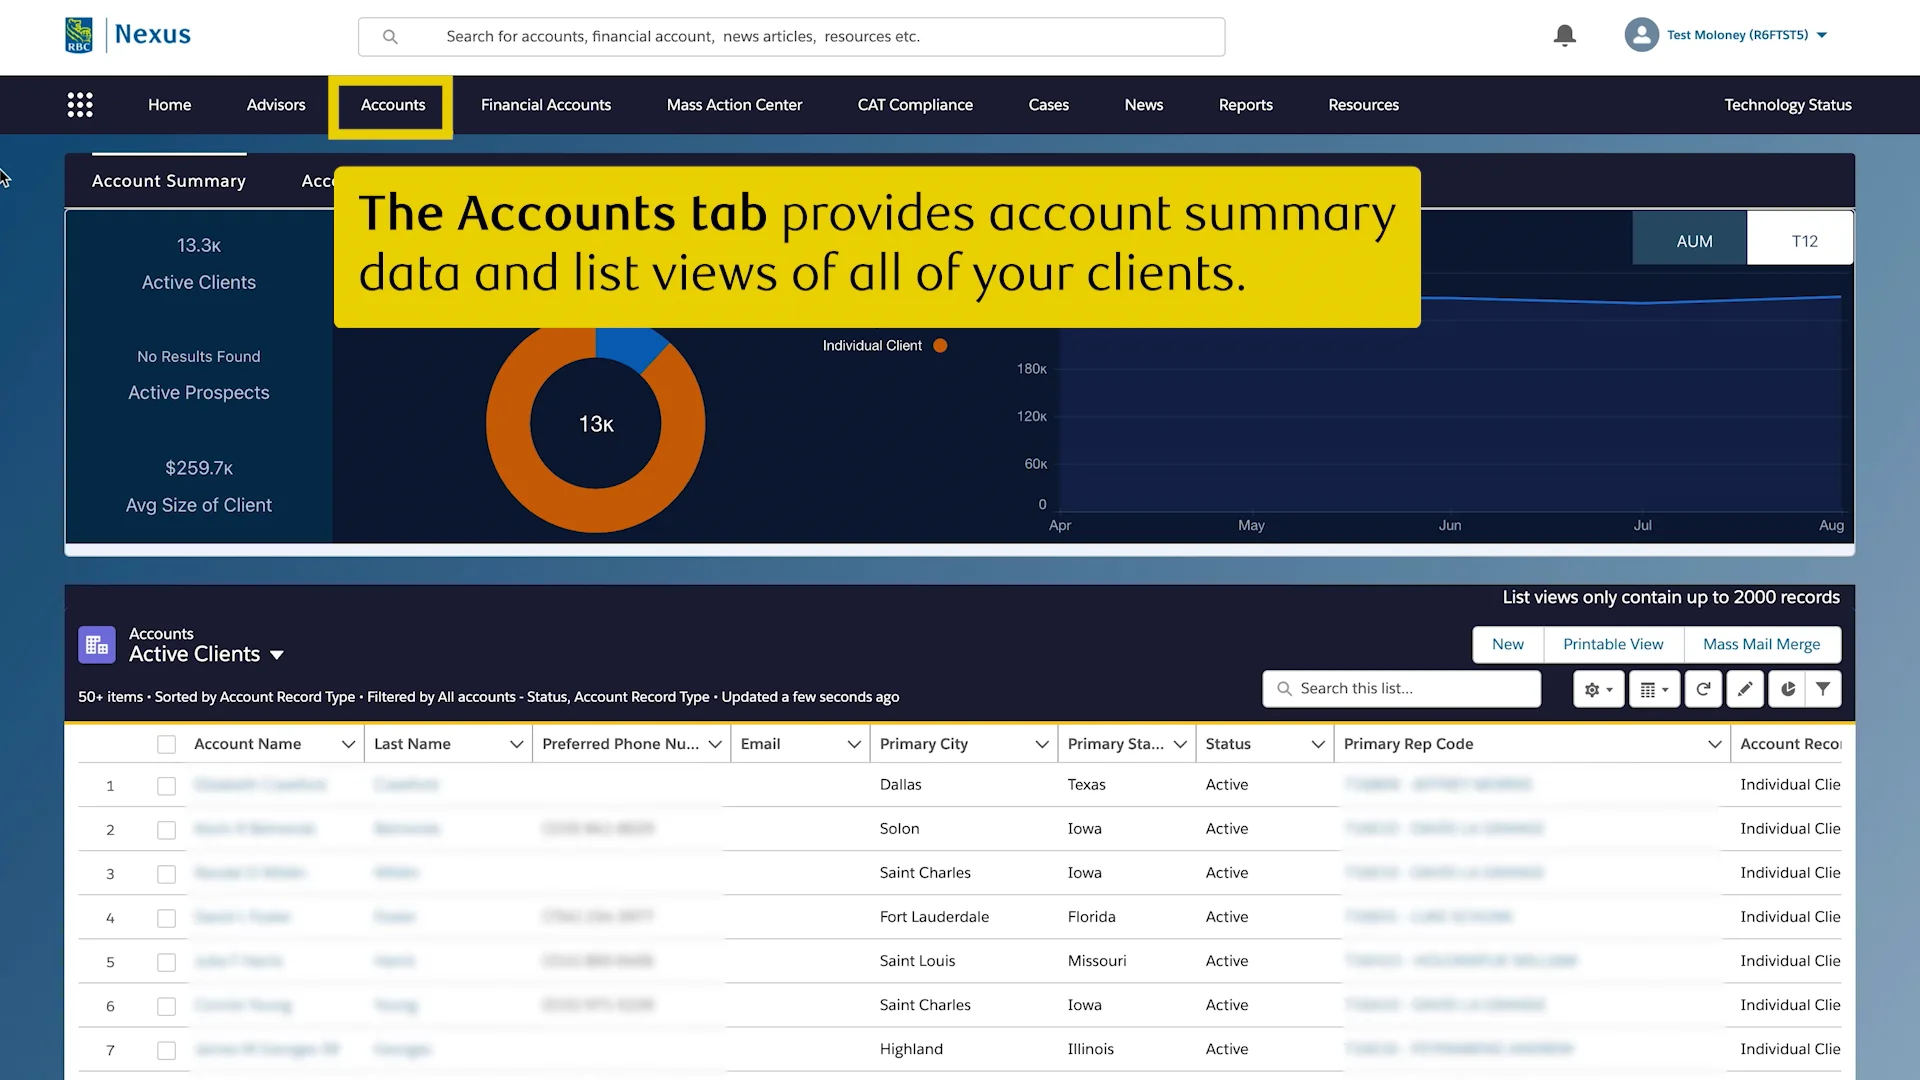Open the Mass Action Center tab
1920x1080 pixels.
click(x=734, y=105)
